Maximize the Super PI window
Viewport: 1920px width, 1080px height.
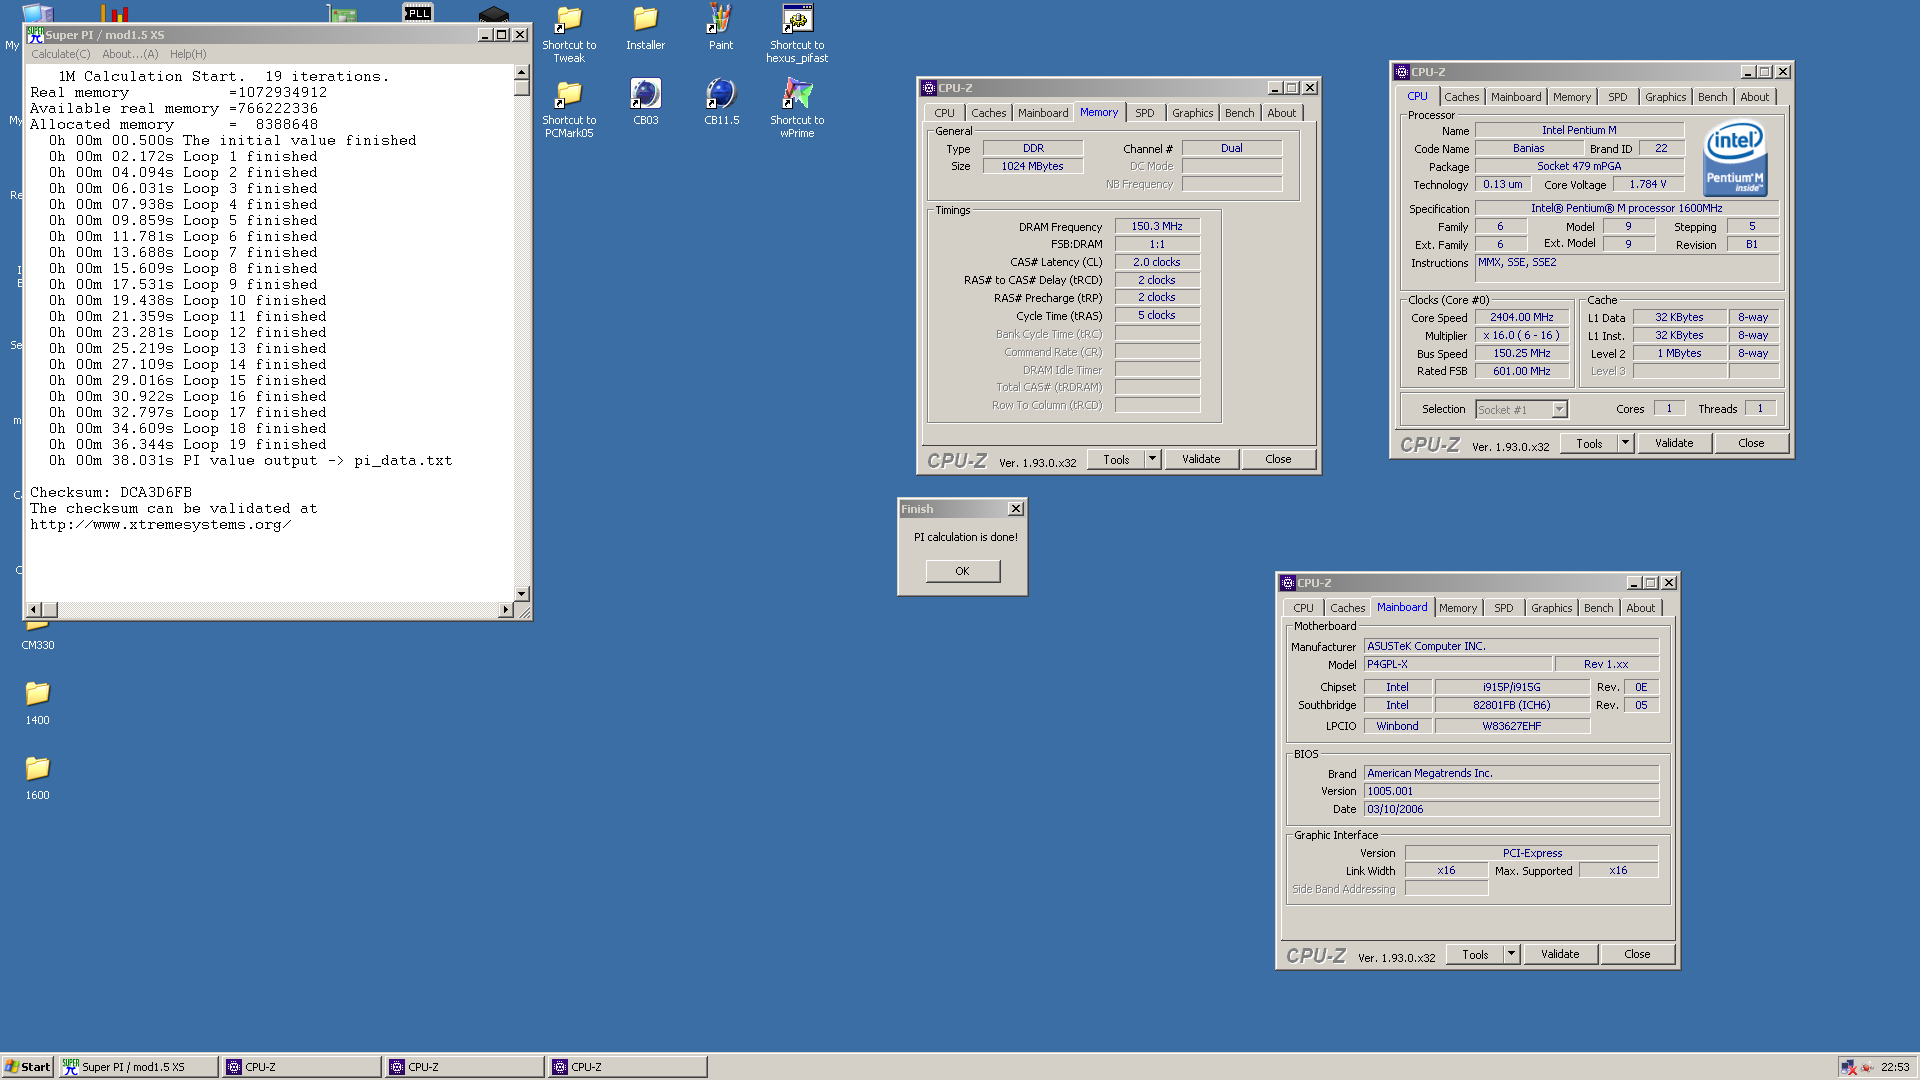[502, 35]
